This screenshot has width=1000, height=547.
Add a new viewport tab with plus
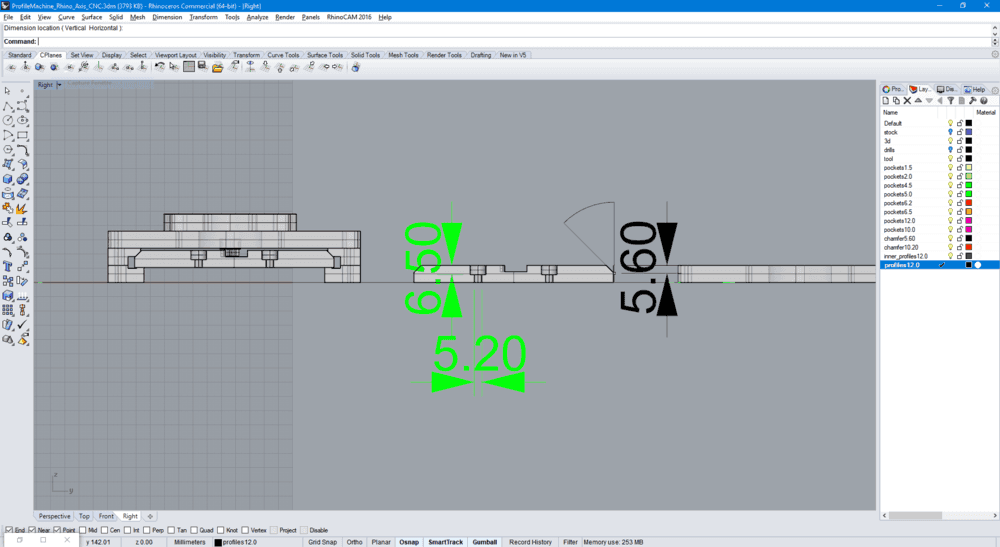[150, 516]
